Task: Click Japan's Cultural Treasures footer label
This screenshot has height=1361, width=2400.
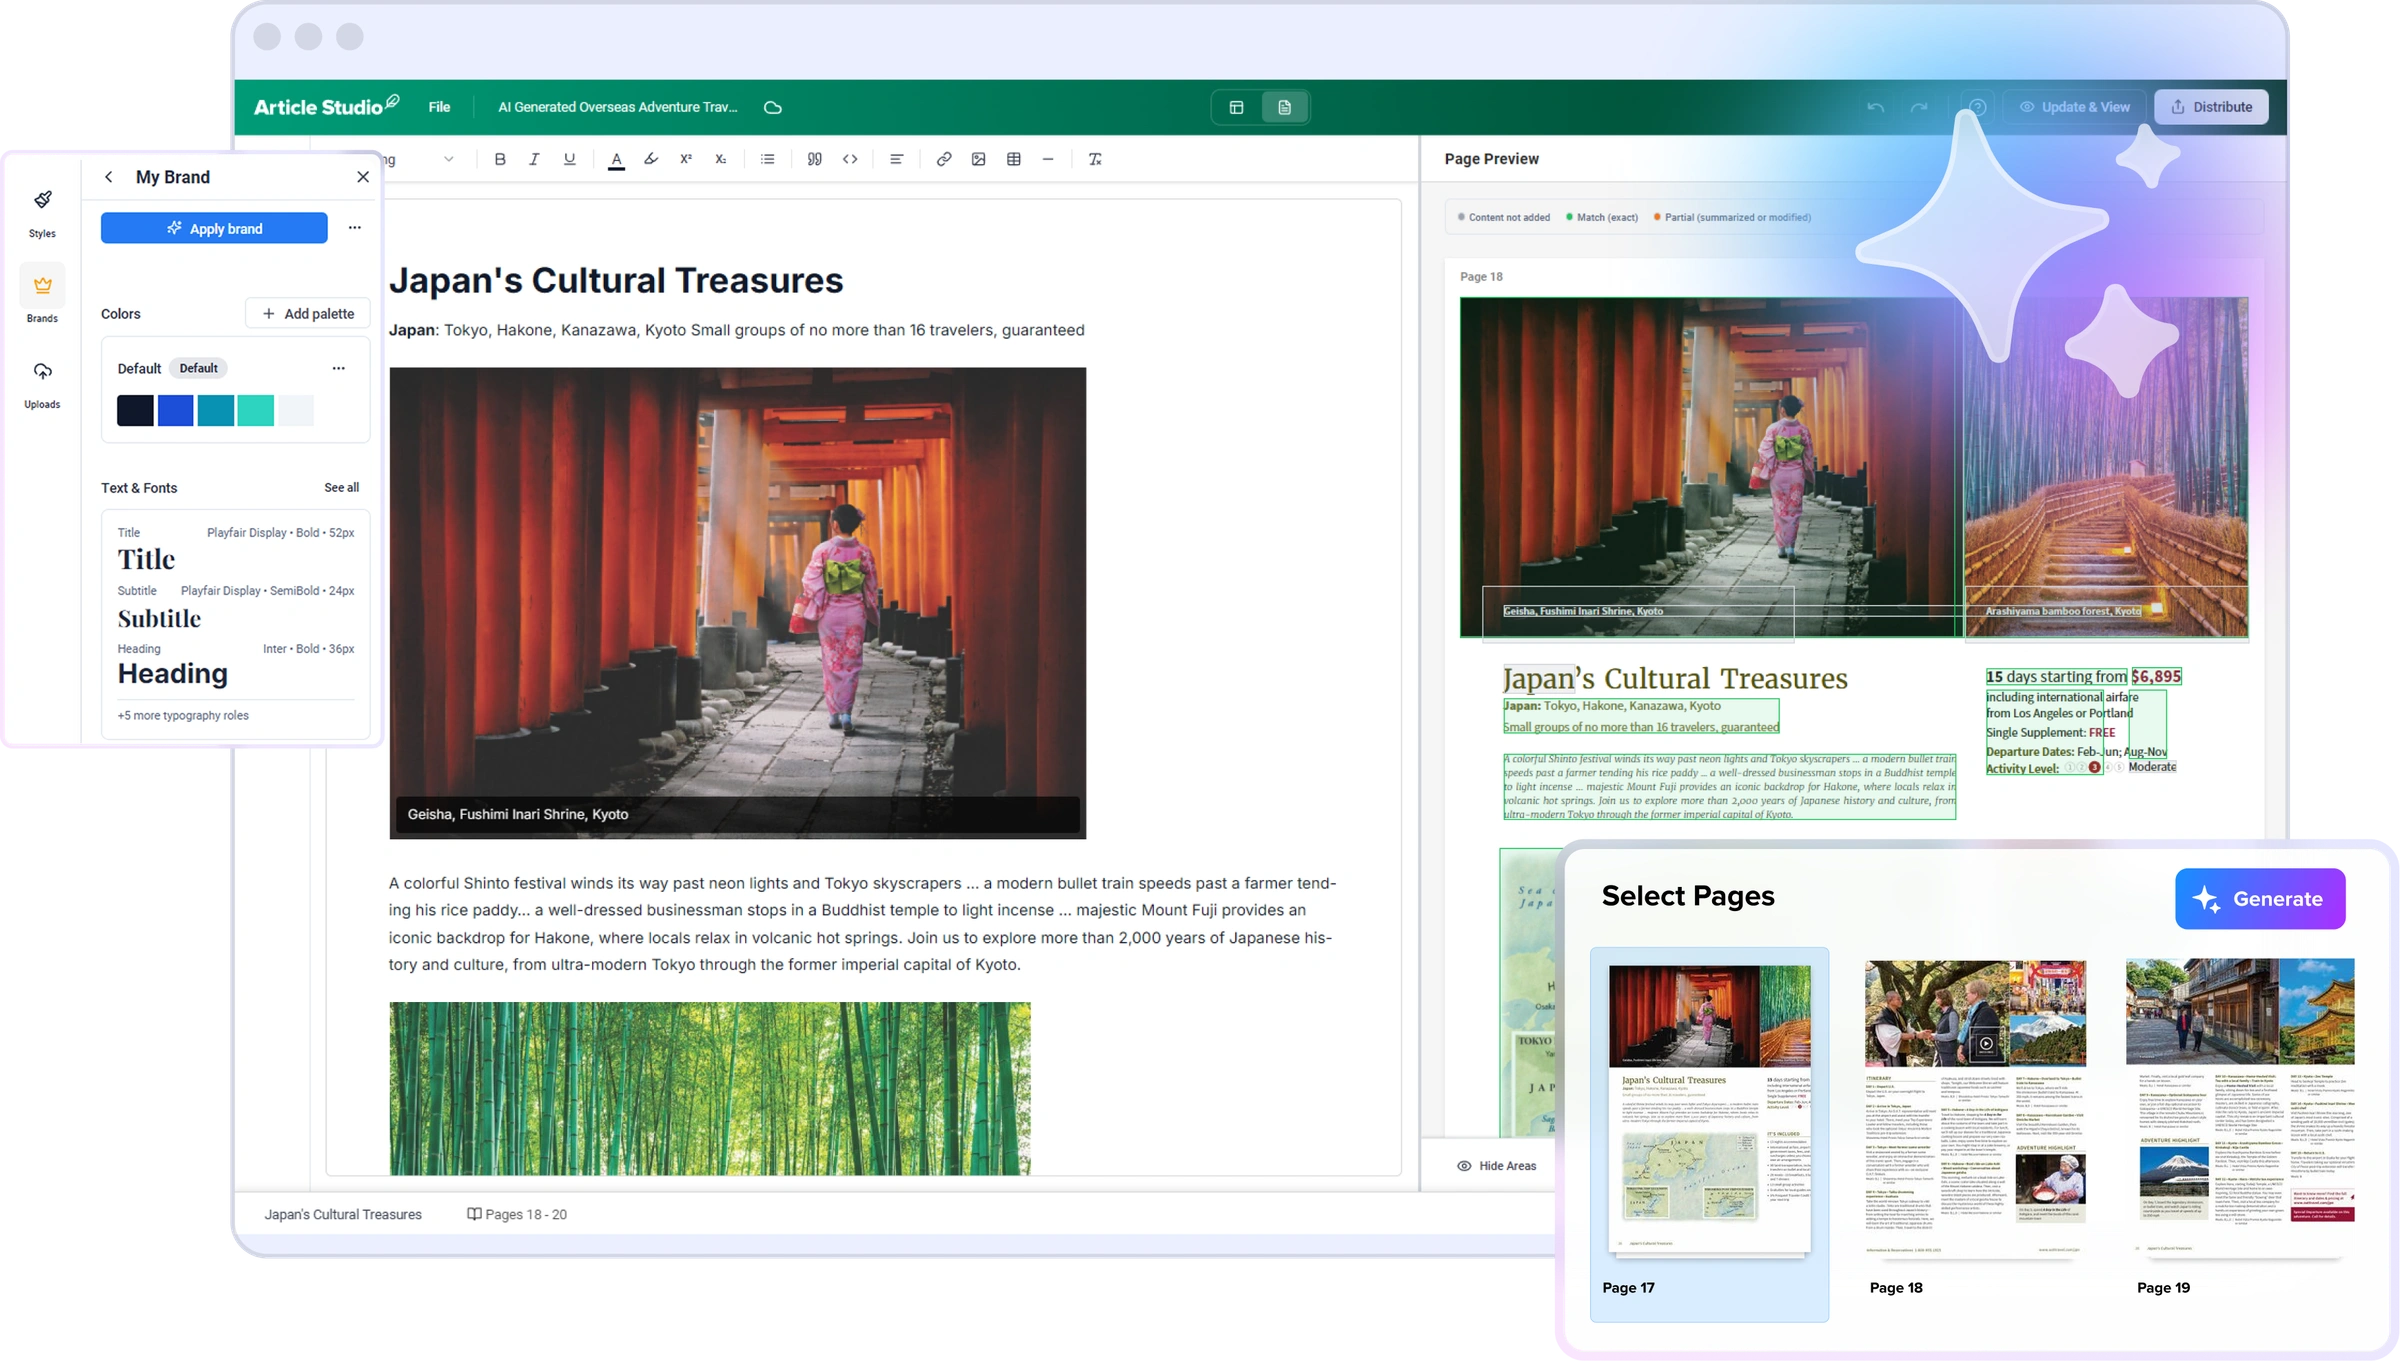Action: click(343, 1214)
